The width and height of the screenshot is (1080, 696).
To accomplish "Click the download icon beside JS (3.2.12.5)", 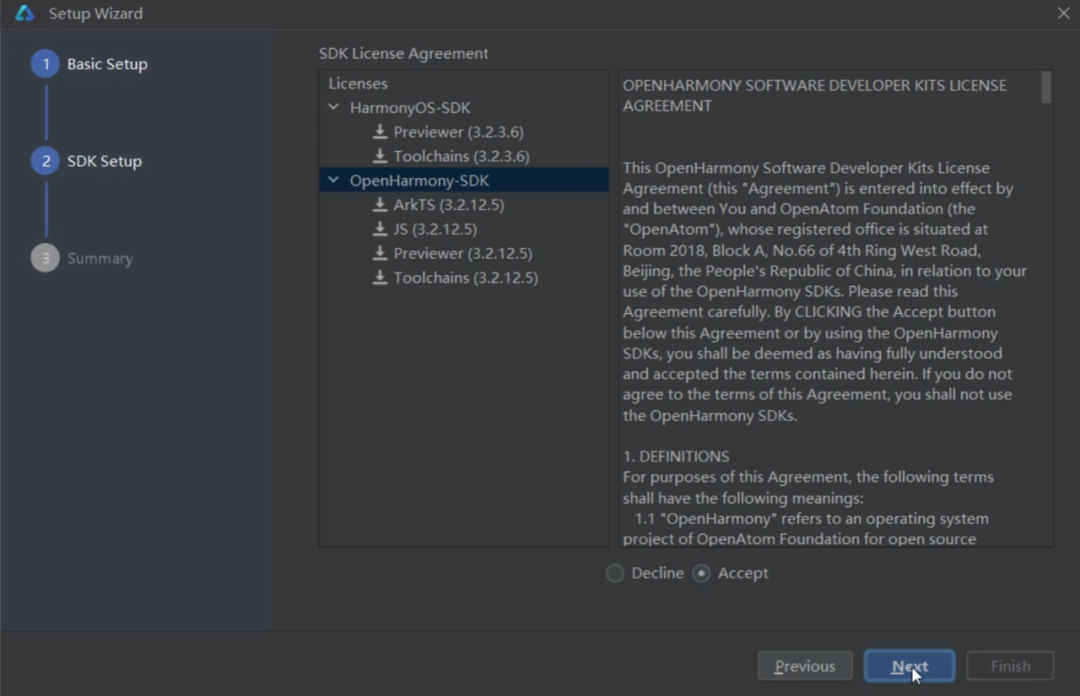I will point(380,229).
